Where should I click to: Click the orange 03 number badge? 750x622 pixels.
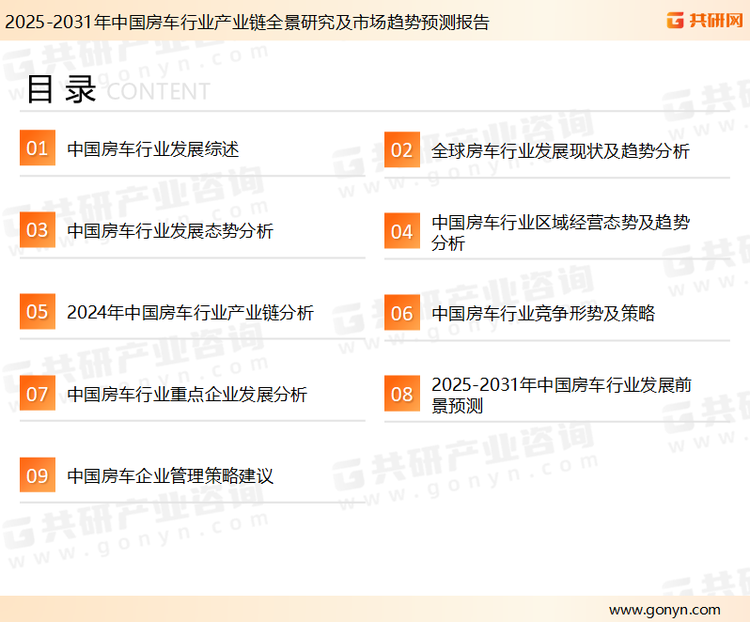(37, 230)
